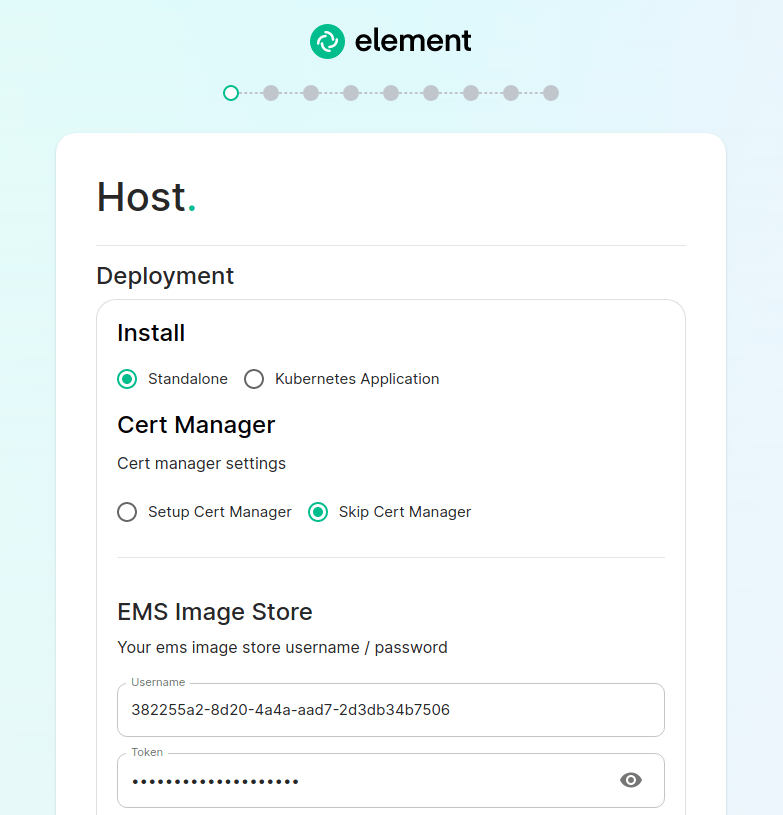The height and width of the screenshot is (815, 783).
Task: Select the Skip Cert Manager radio button
Action: (318, 512)
